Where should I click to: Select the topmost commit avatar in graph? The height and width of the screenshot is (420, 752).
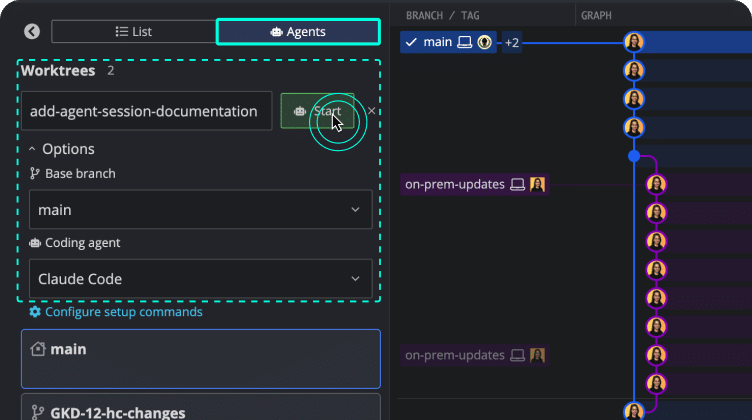point(634,42)
